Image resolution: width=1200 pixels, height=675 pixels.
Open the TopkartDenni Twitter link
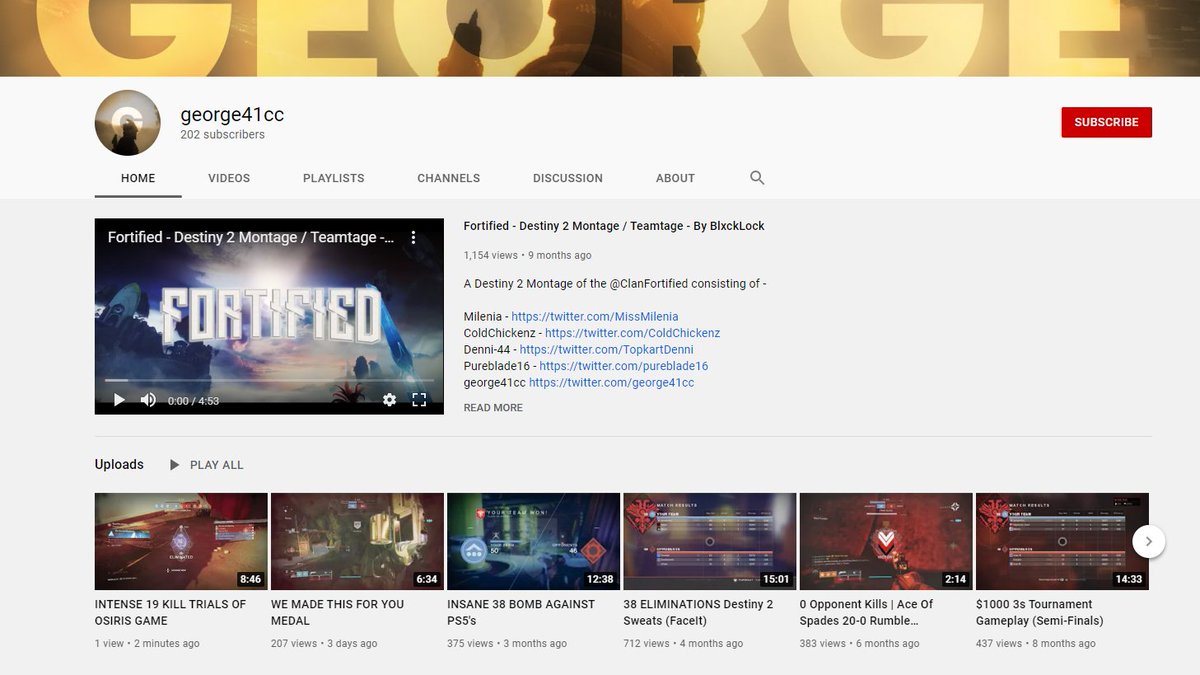(606, 350)
